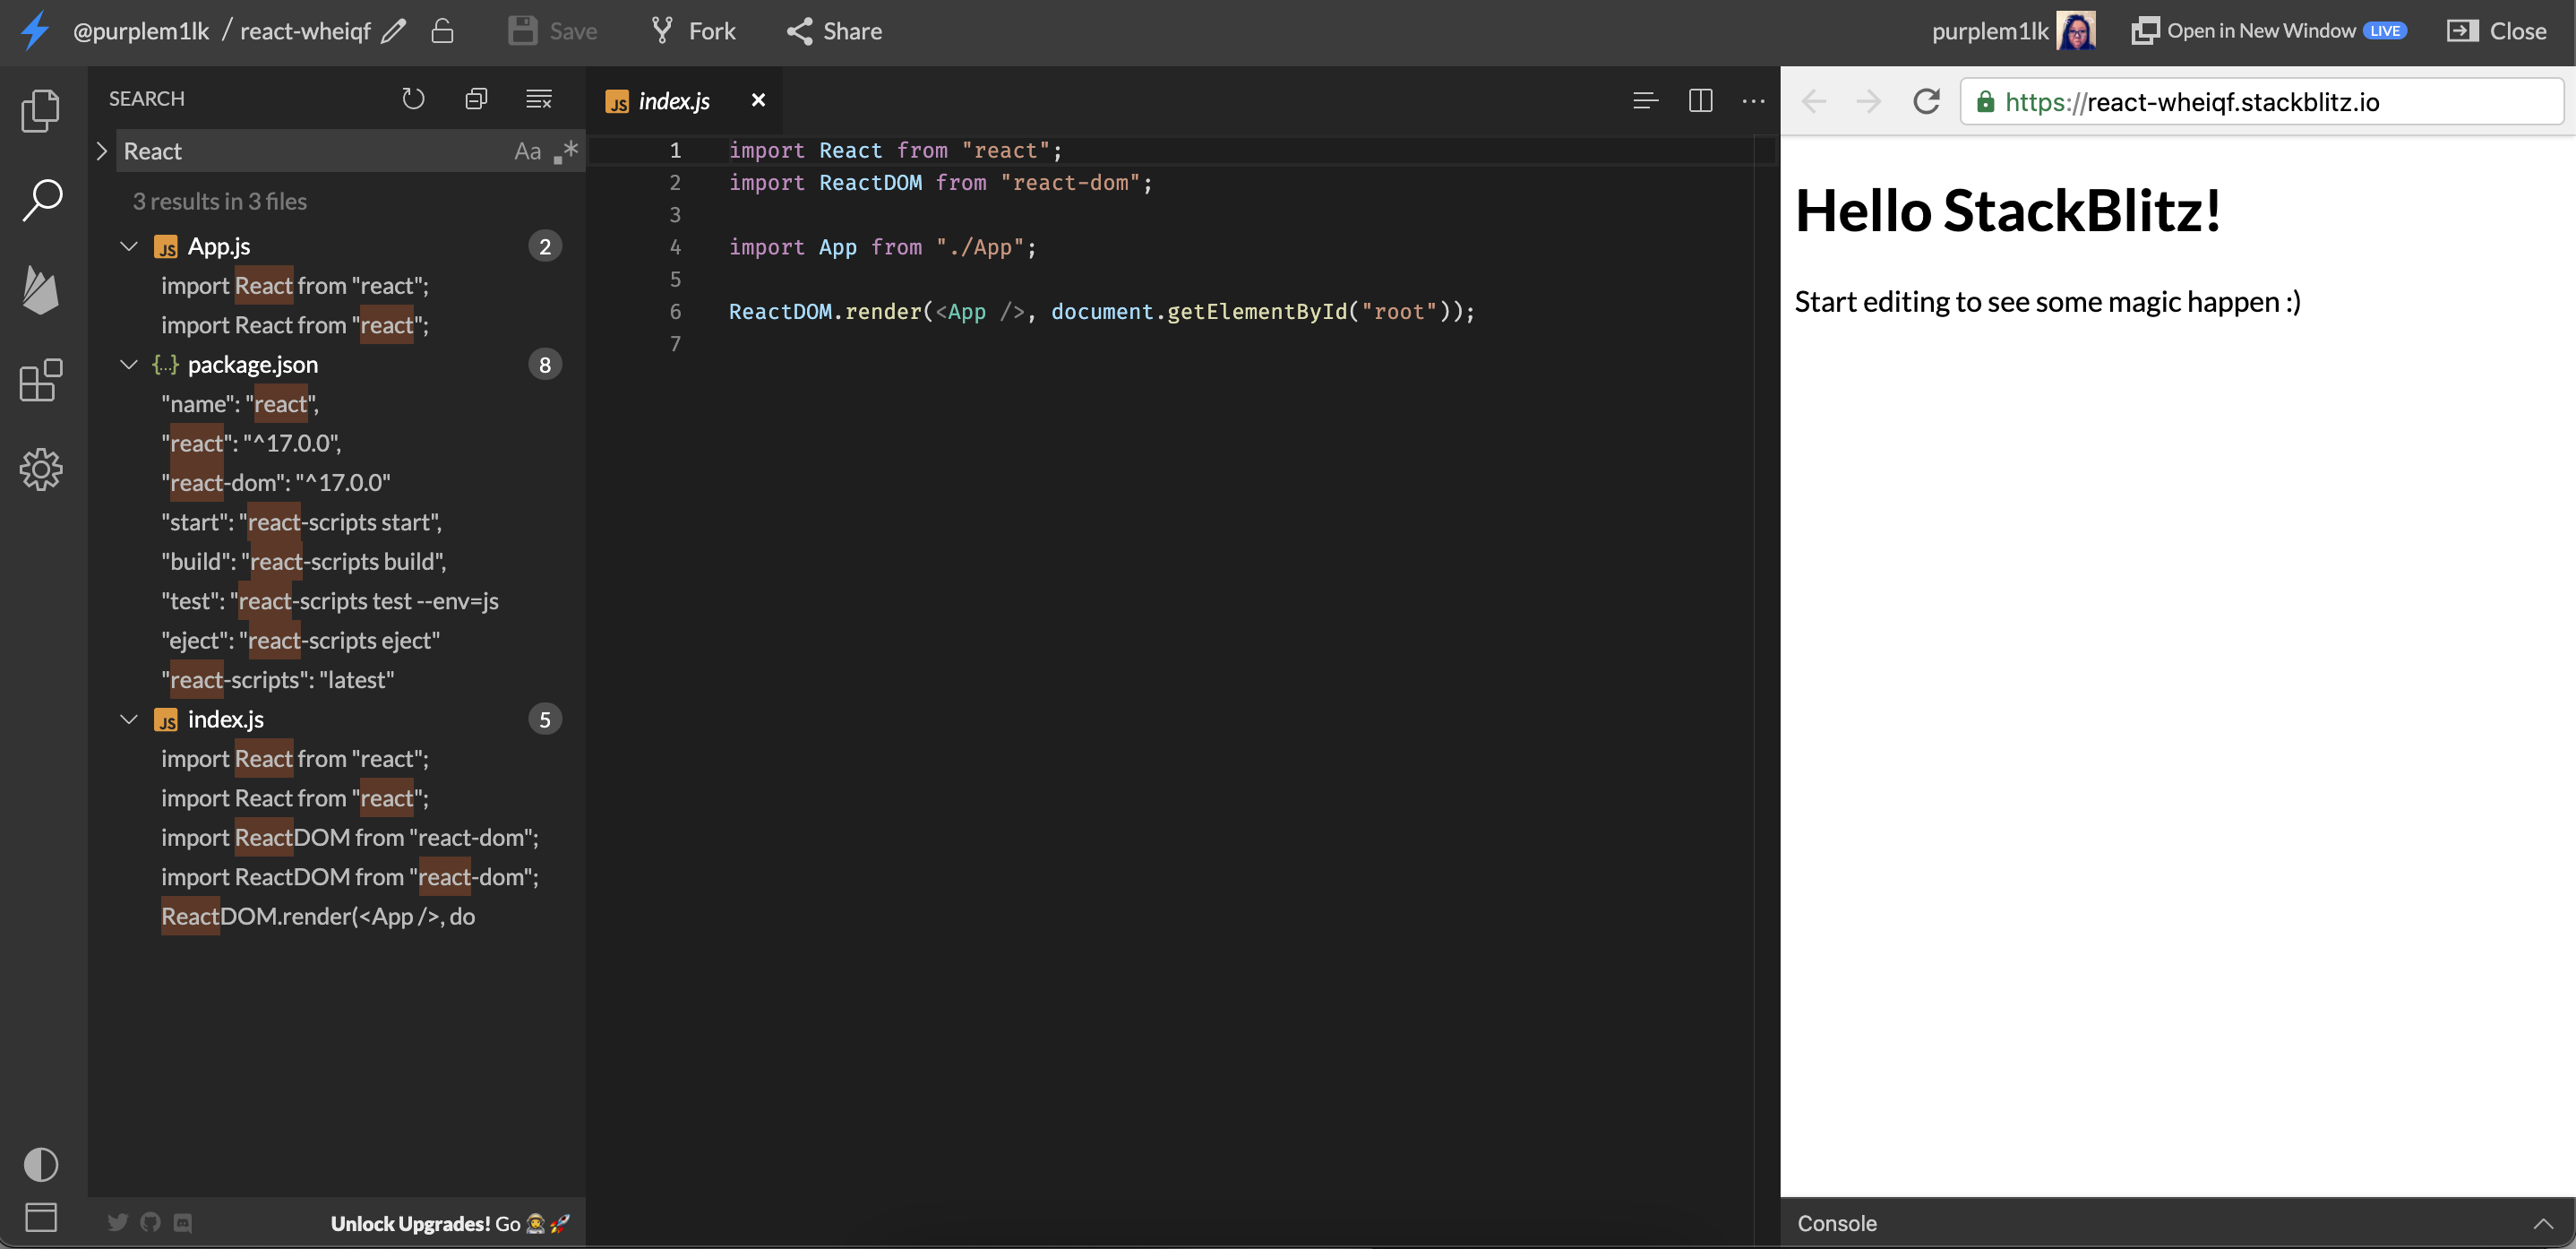Toggle Match Case (Aa) option
The image size is (2576, 1249).
528,151
